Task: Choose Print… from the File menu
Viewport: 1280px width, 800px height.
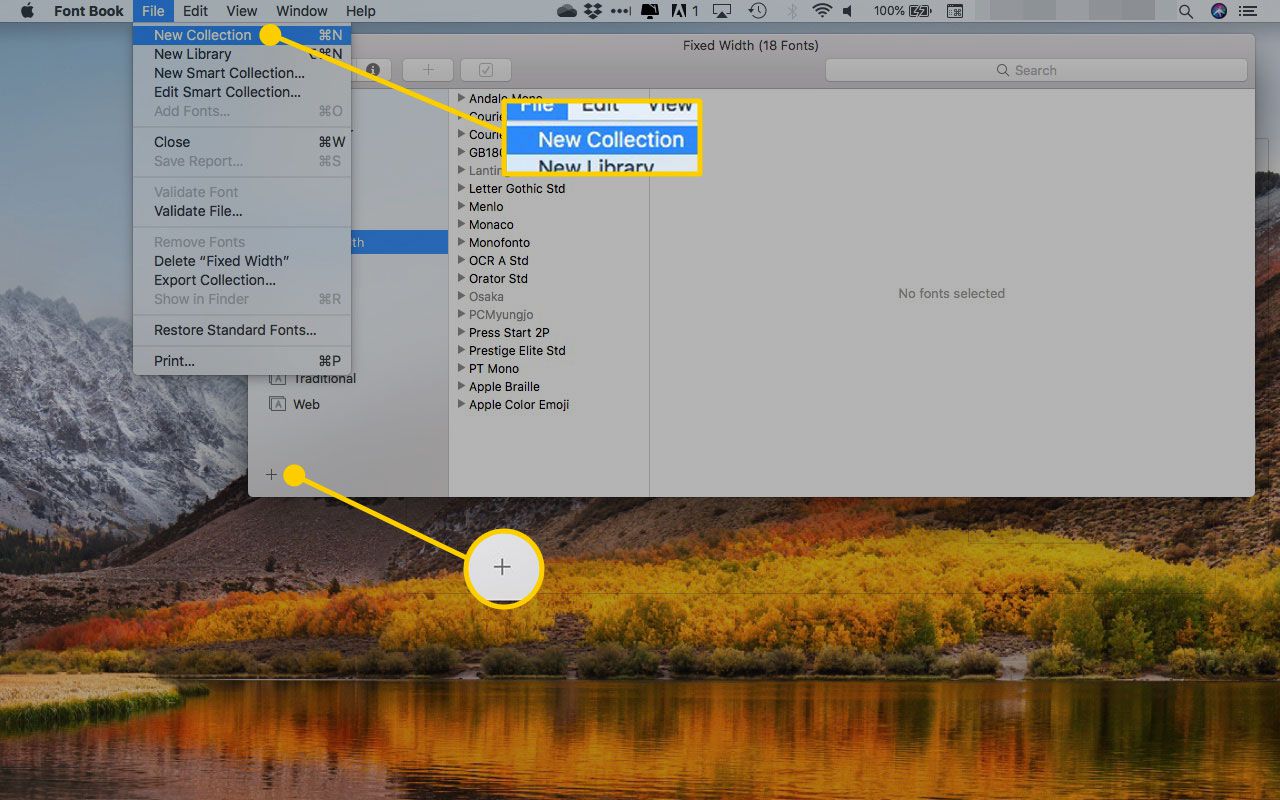Action: (x=242, y=361)
